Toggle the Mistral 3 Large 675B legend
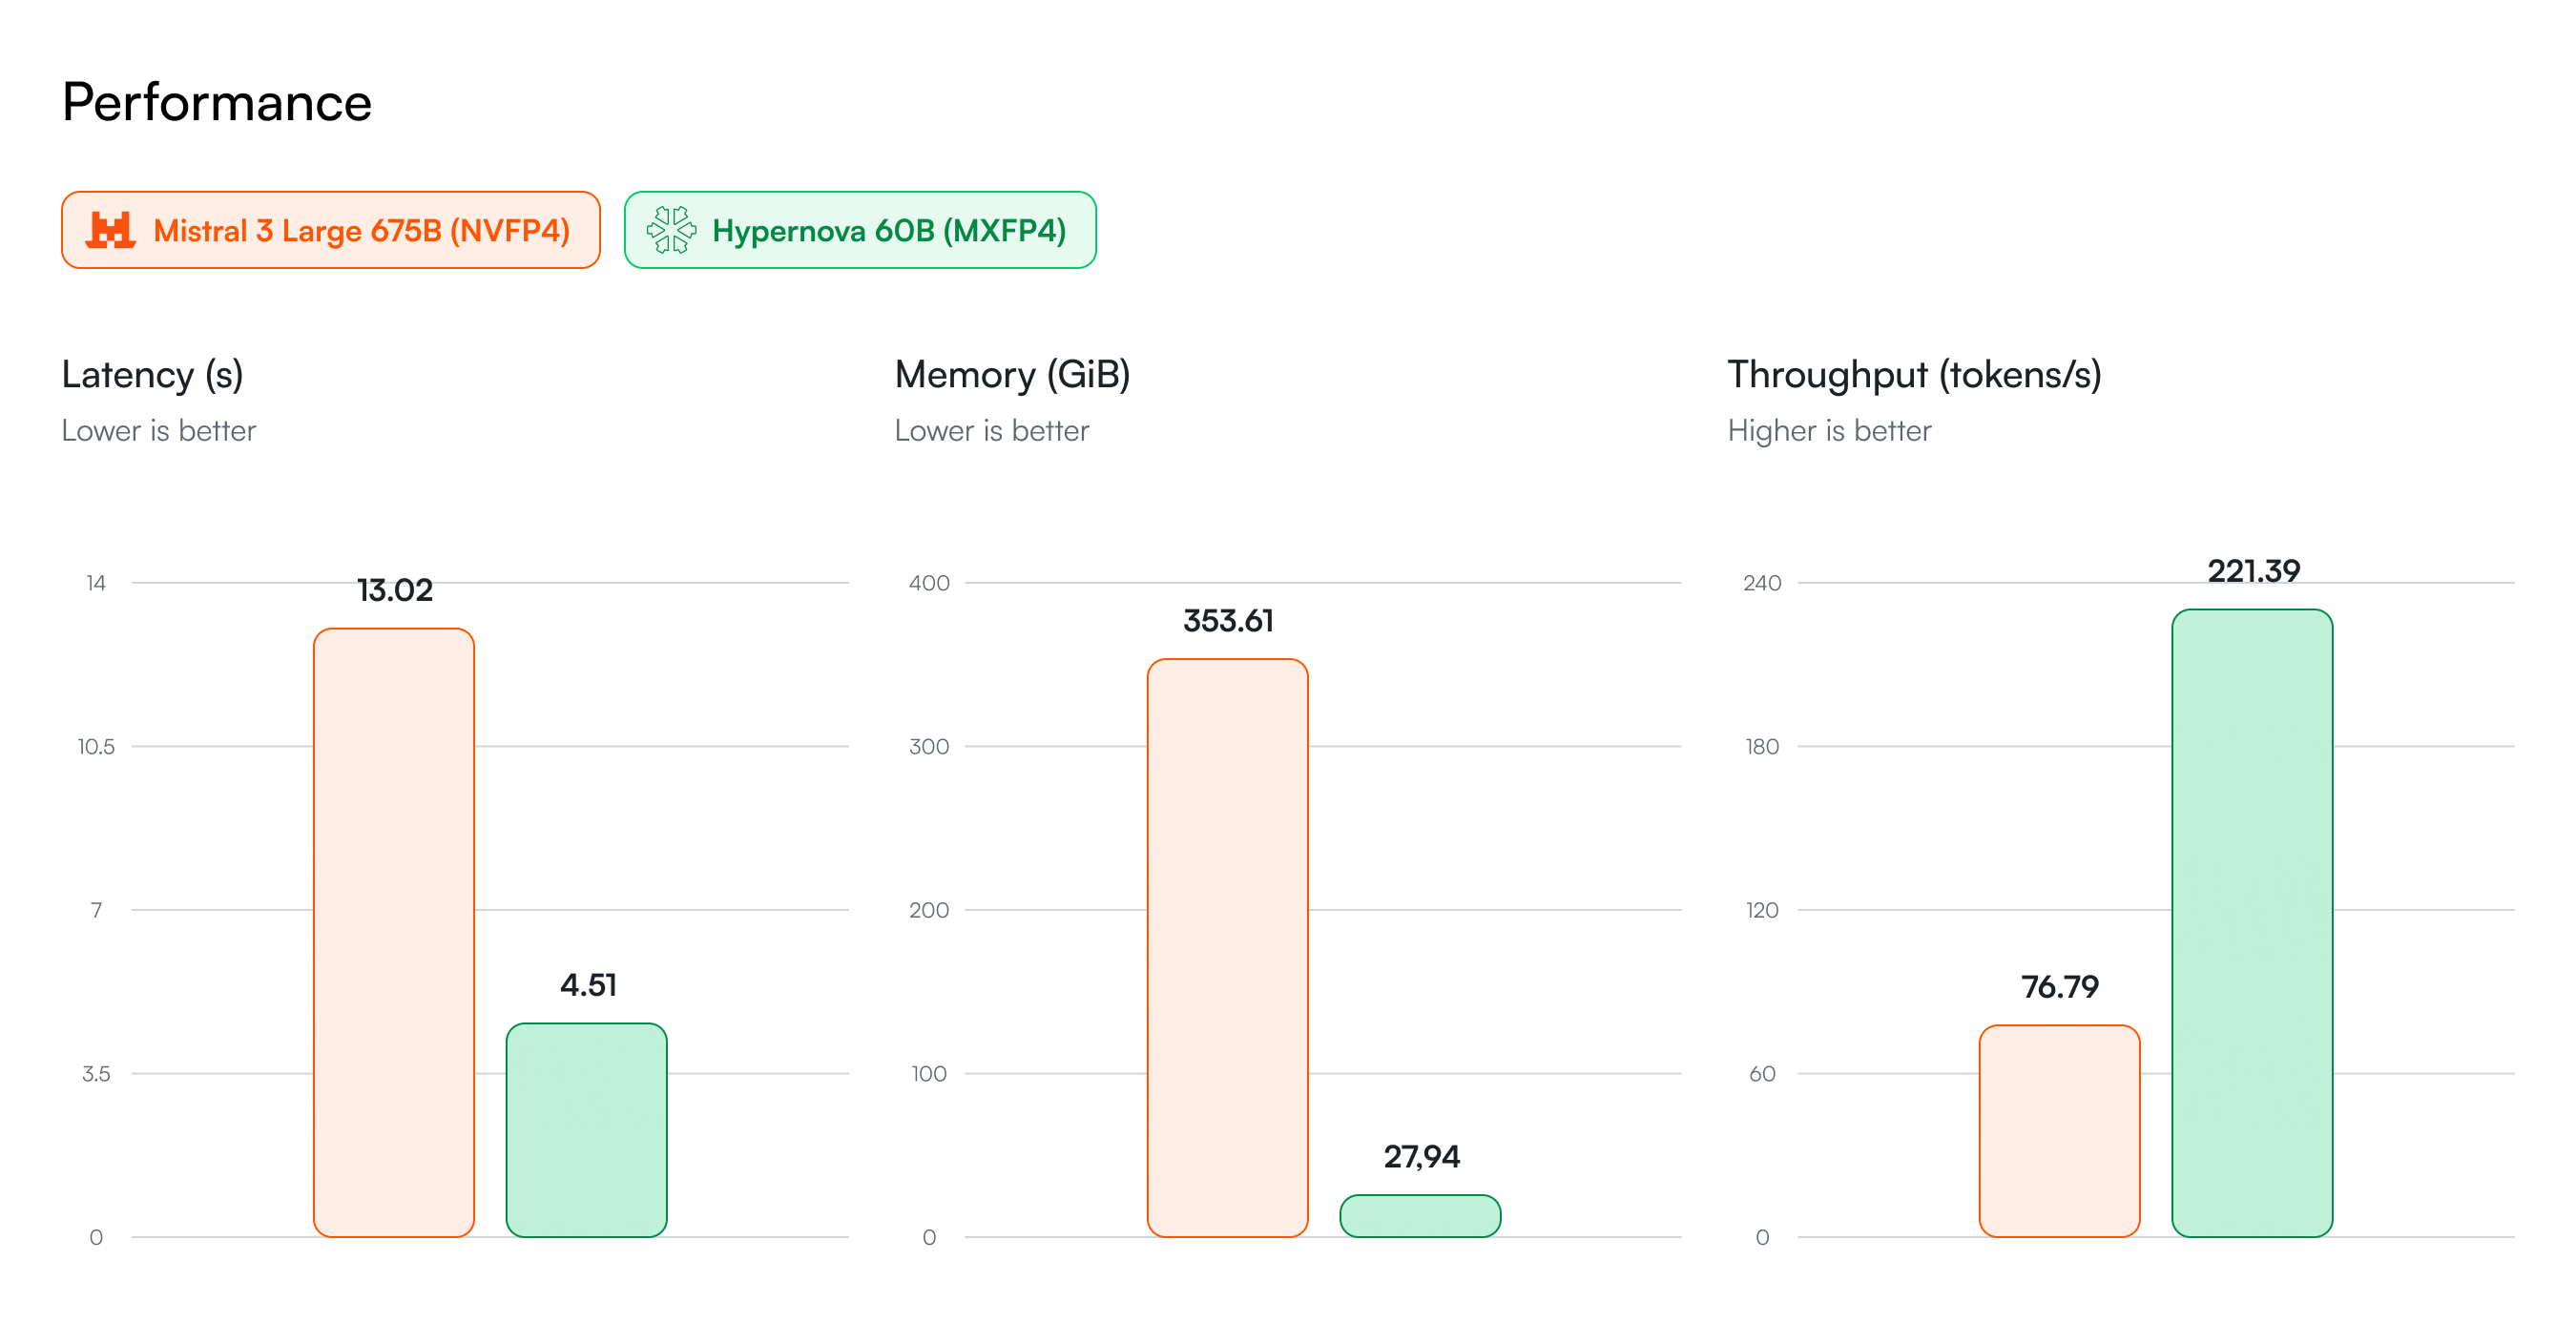This screenshot has height=1322, width=2576. pyautogui.click(x=330, y=229)
